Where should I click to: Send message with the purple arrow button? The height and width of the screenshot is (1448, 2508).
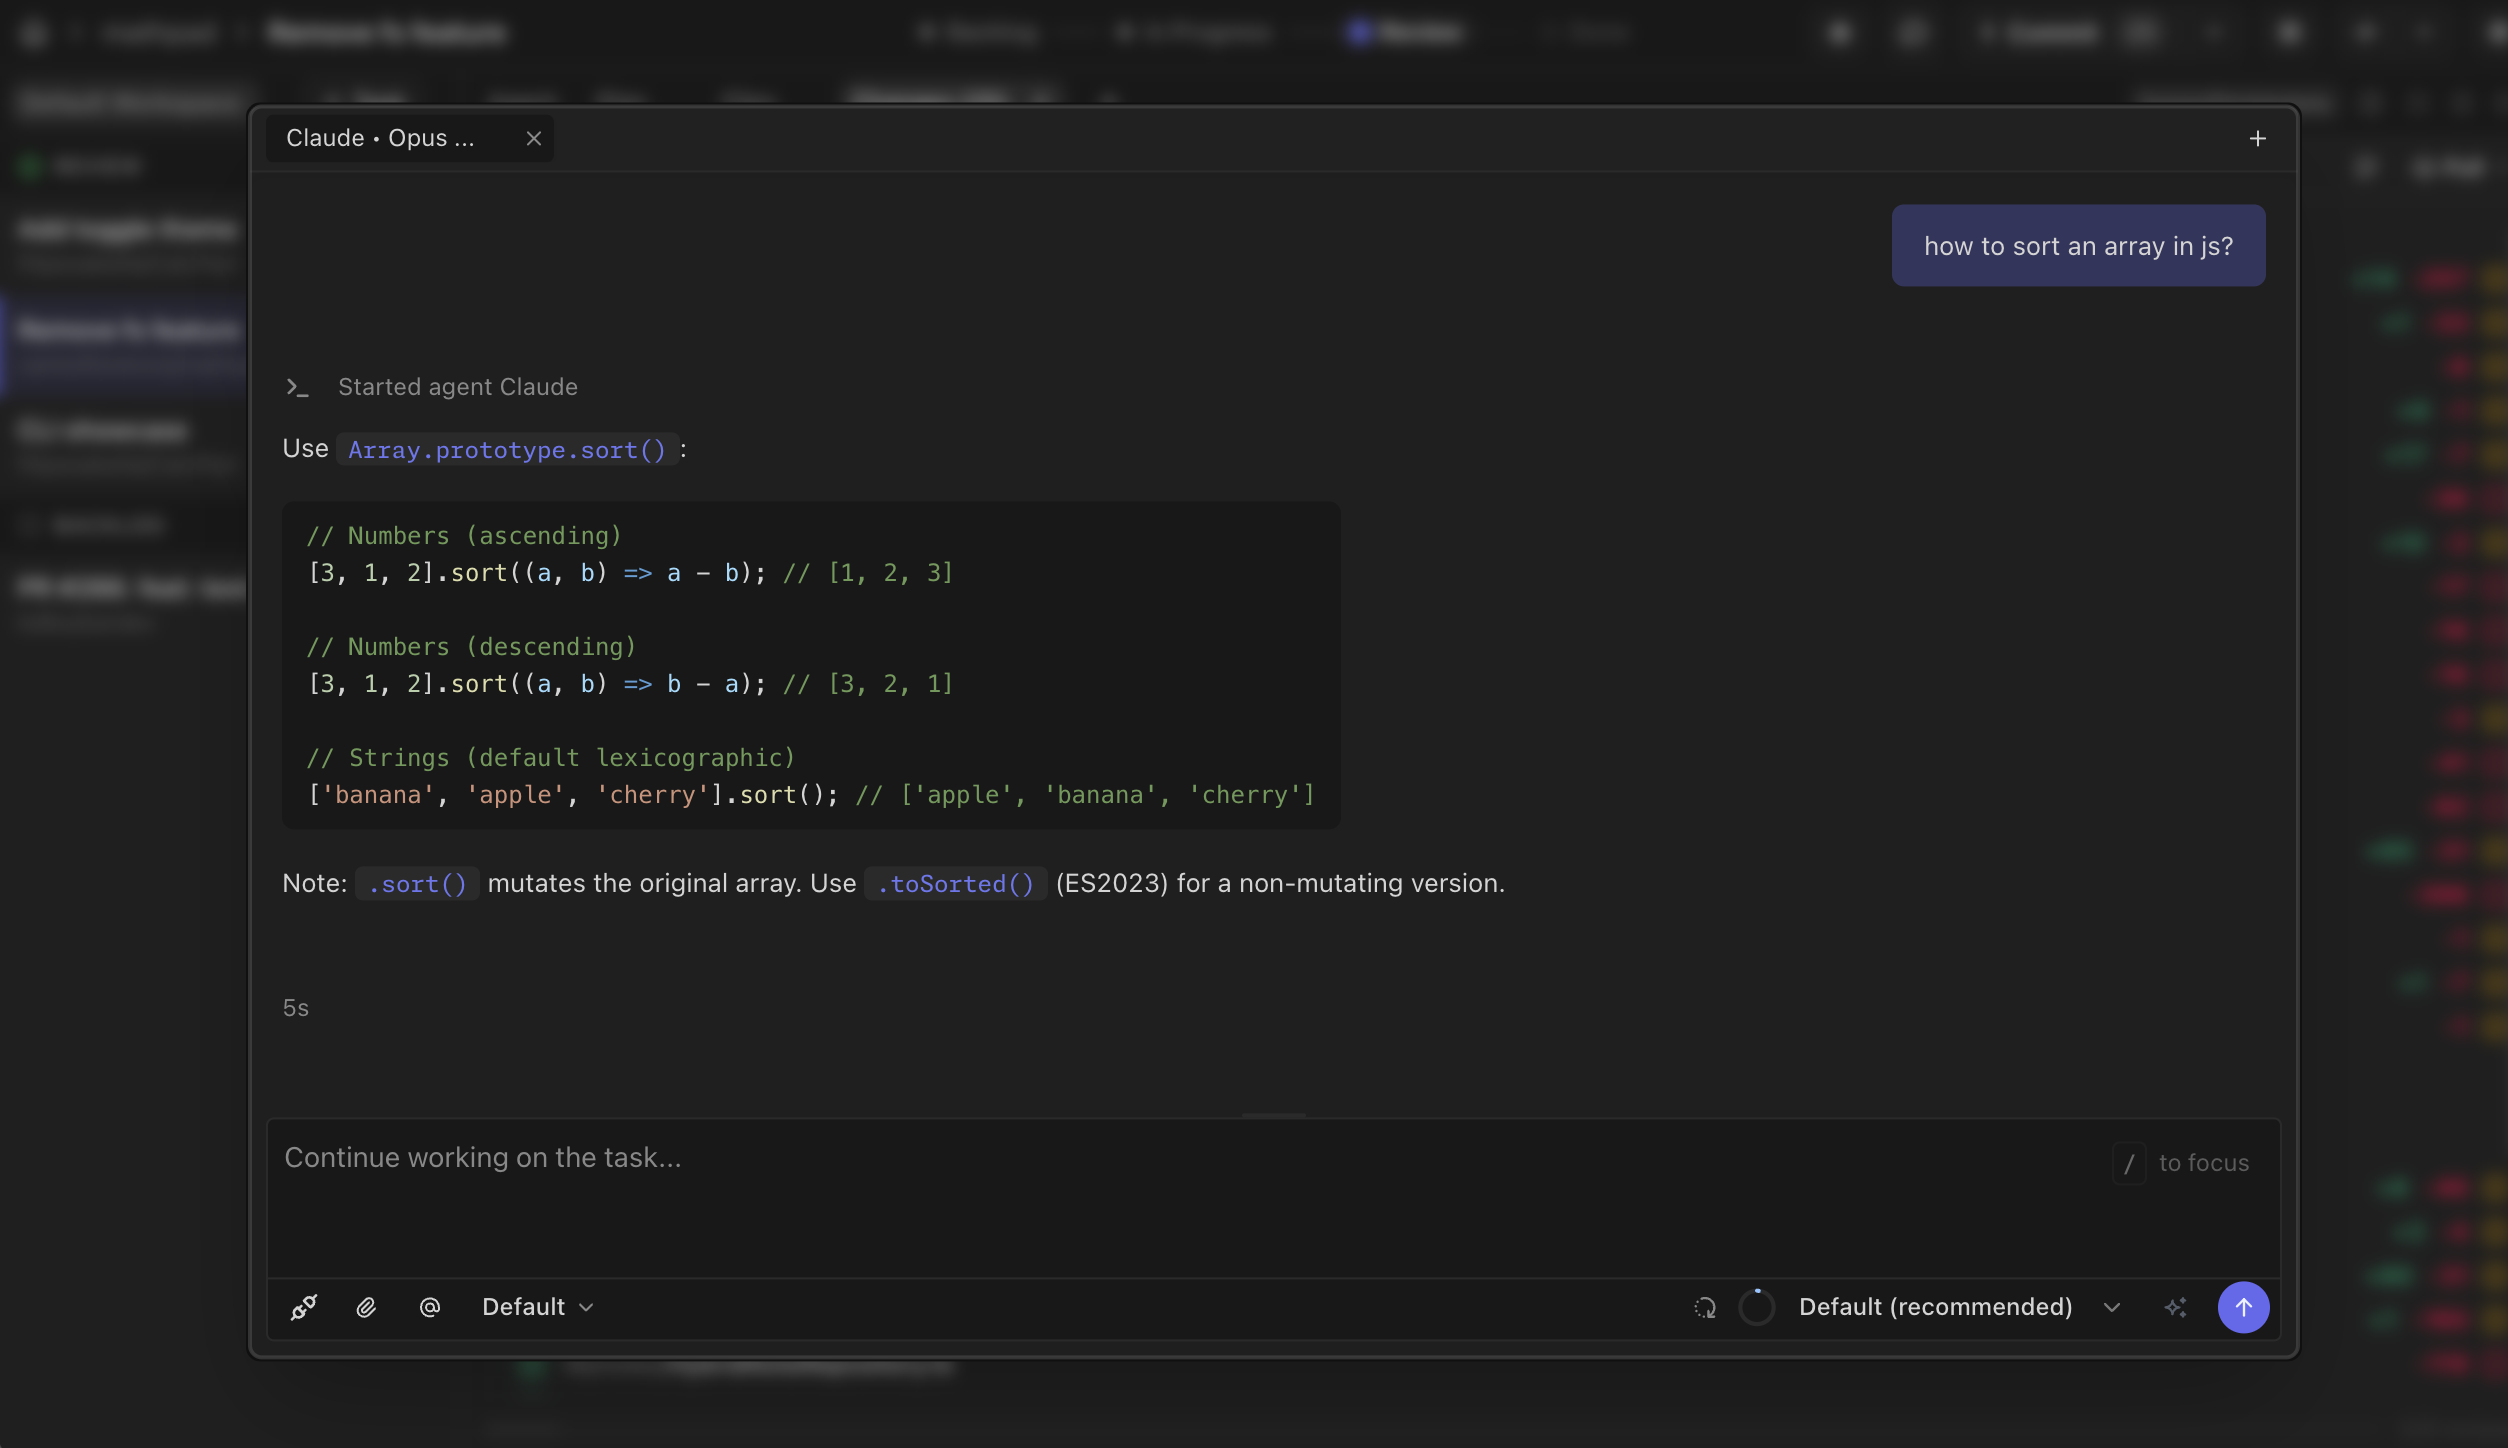tap(2243, 1307)
